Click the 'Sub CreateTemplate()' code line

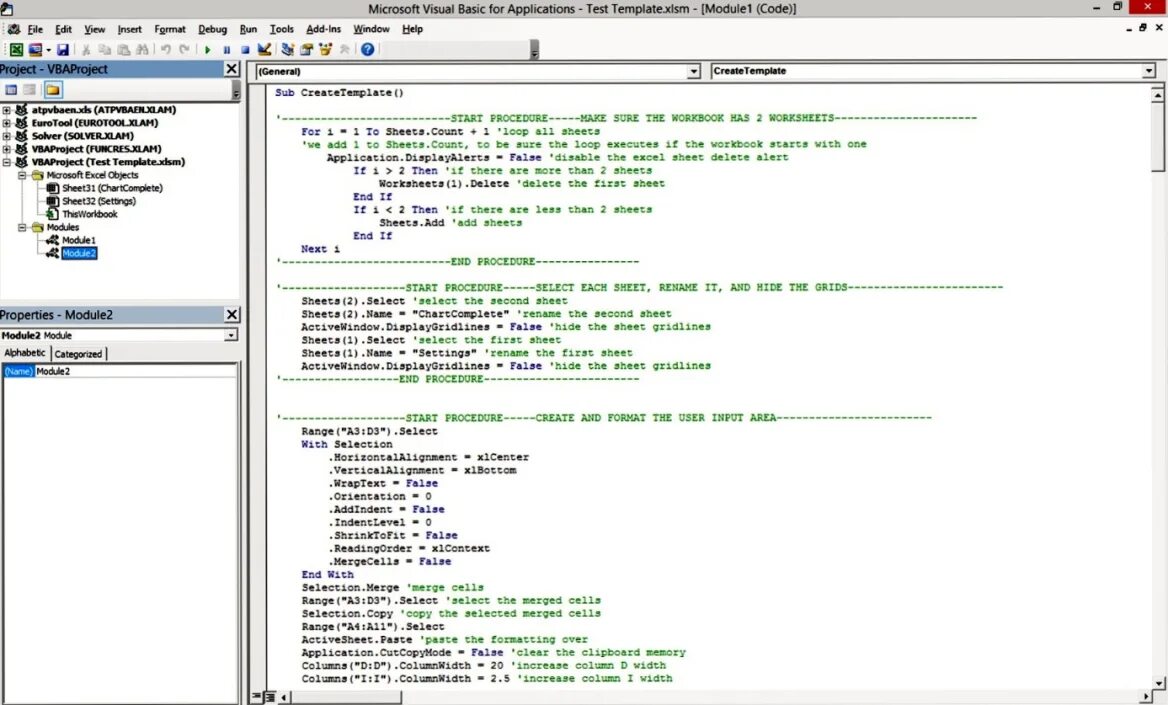coord(339,92)
